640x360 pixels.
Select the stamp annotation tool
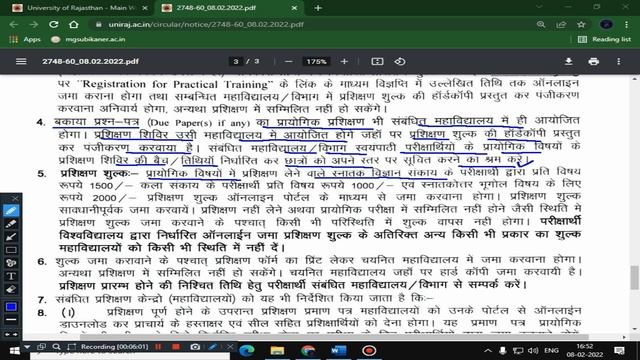pos(11,263)
